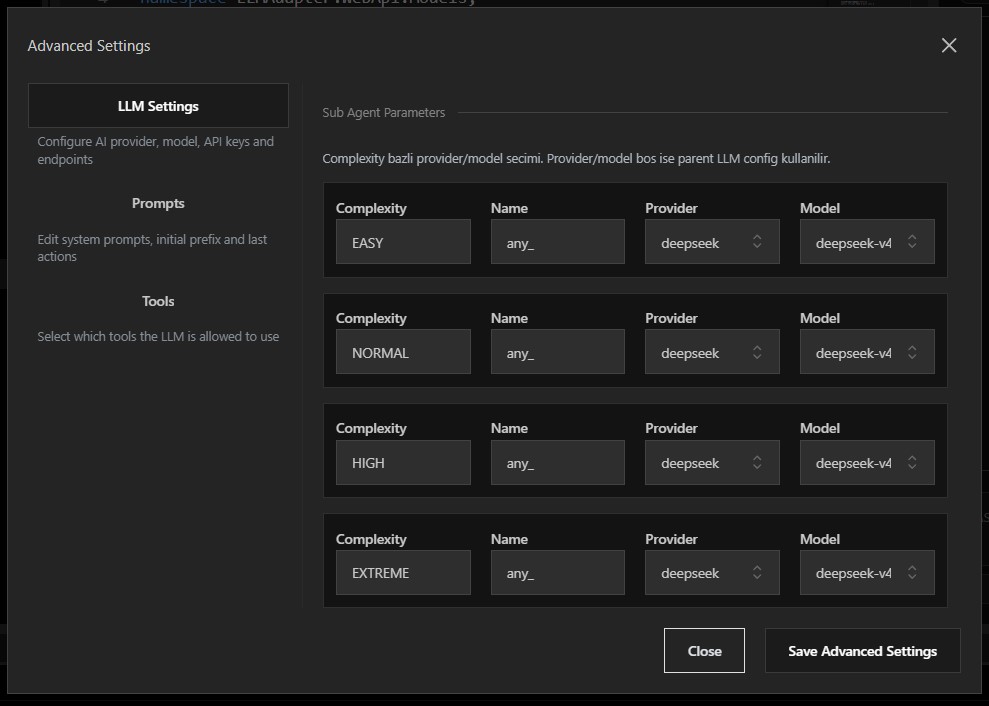This screenshot has width=989, height=706.
Task: Open the Model dropdown in the HIGH row
Action: coord(867,462)
